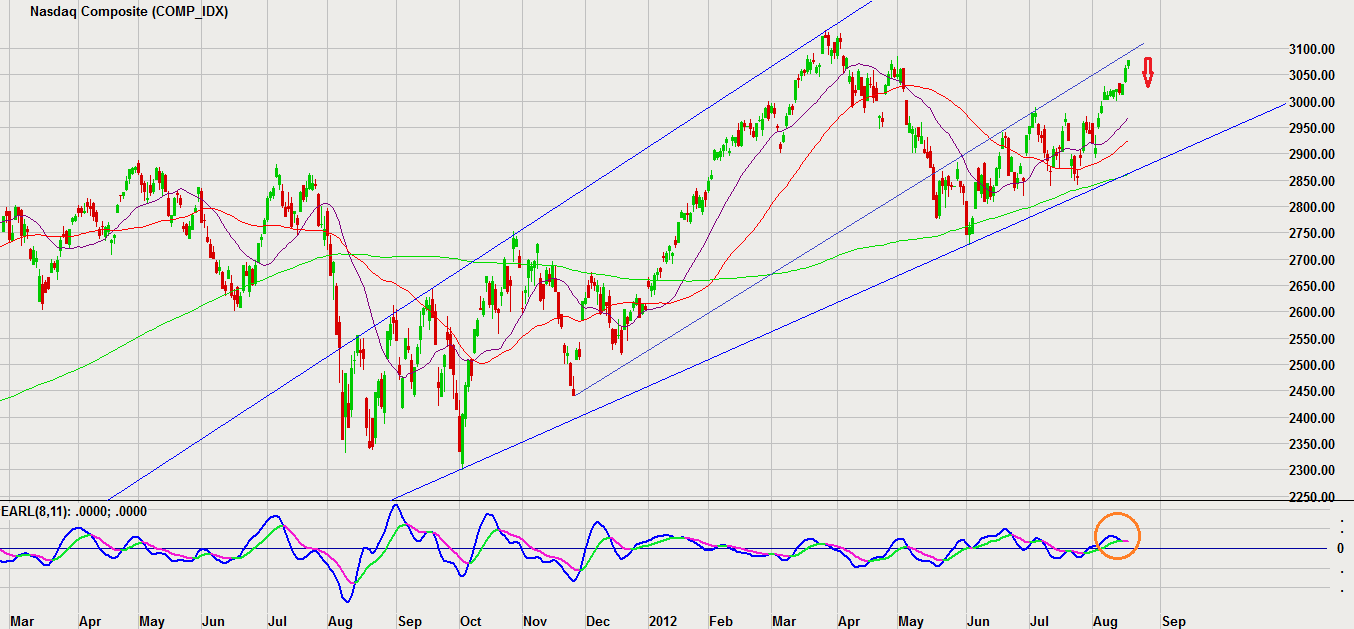Image resolution: width=1354 pixels, height=629 pixels.
Task: Click the Feb label on time axis
Action: coord(724,621)
